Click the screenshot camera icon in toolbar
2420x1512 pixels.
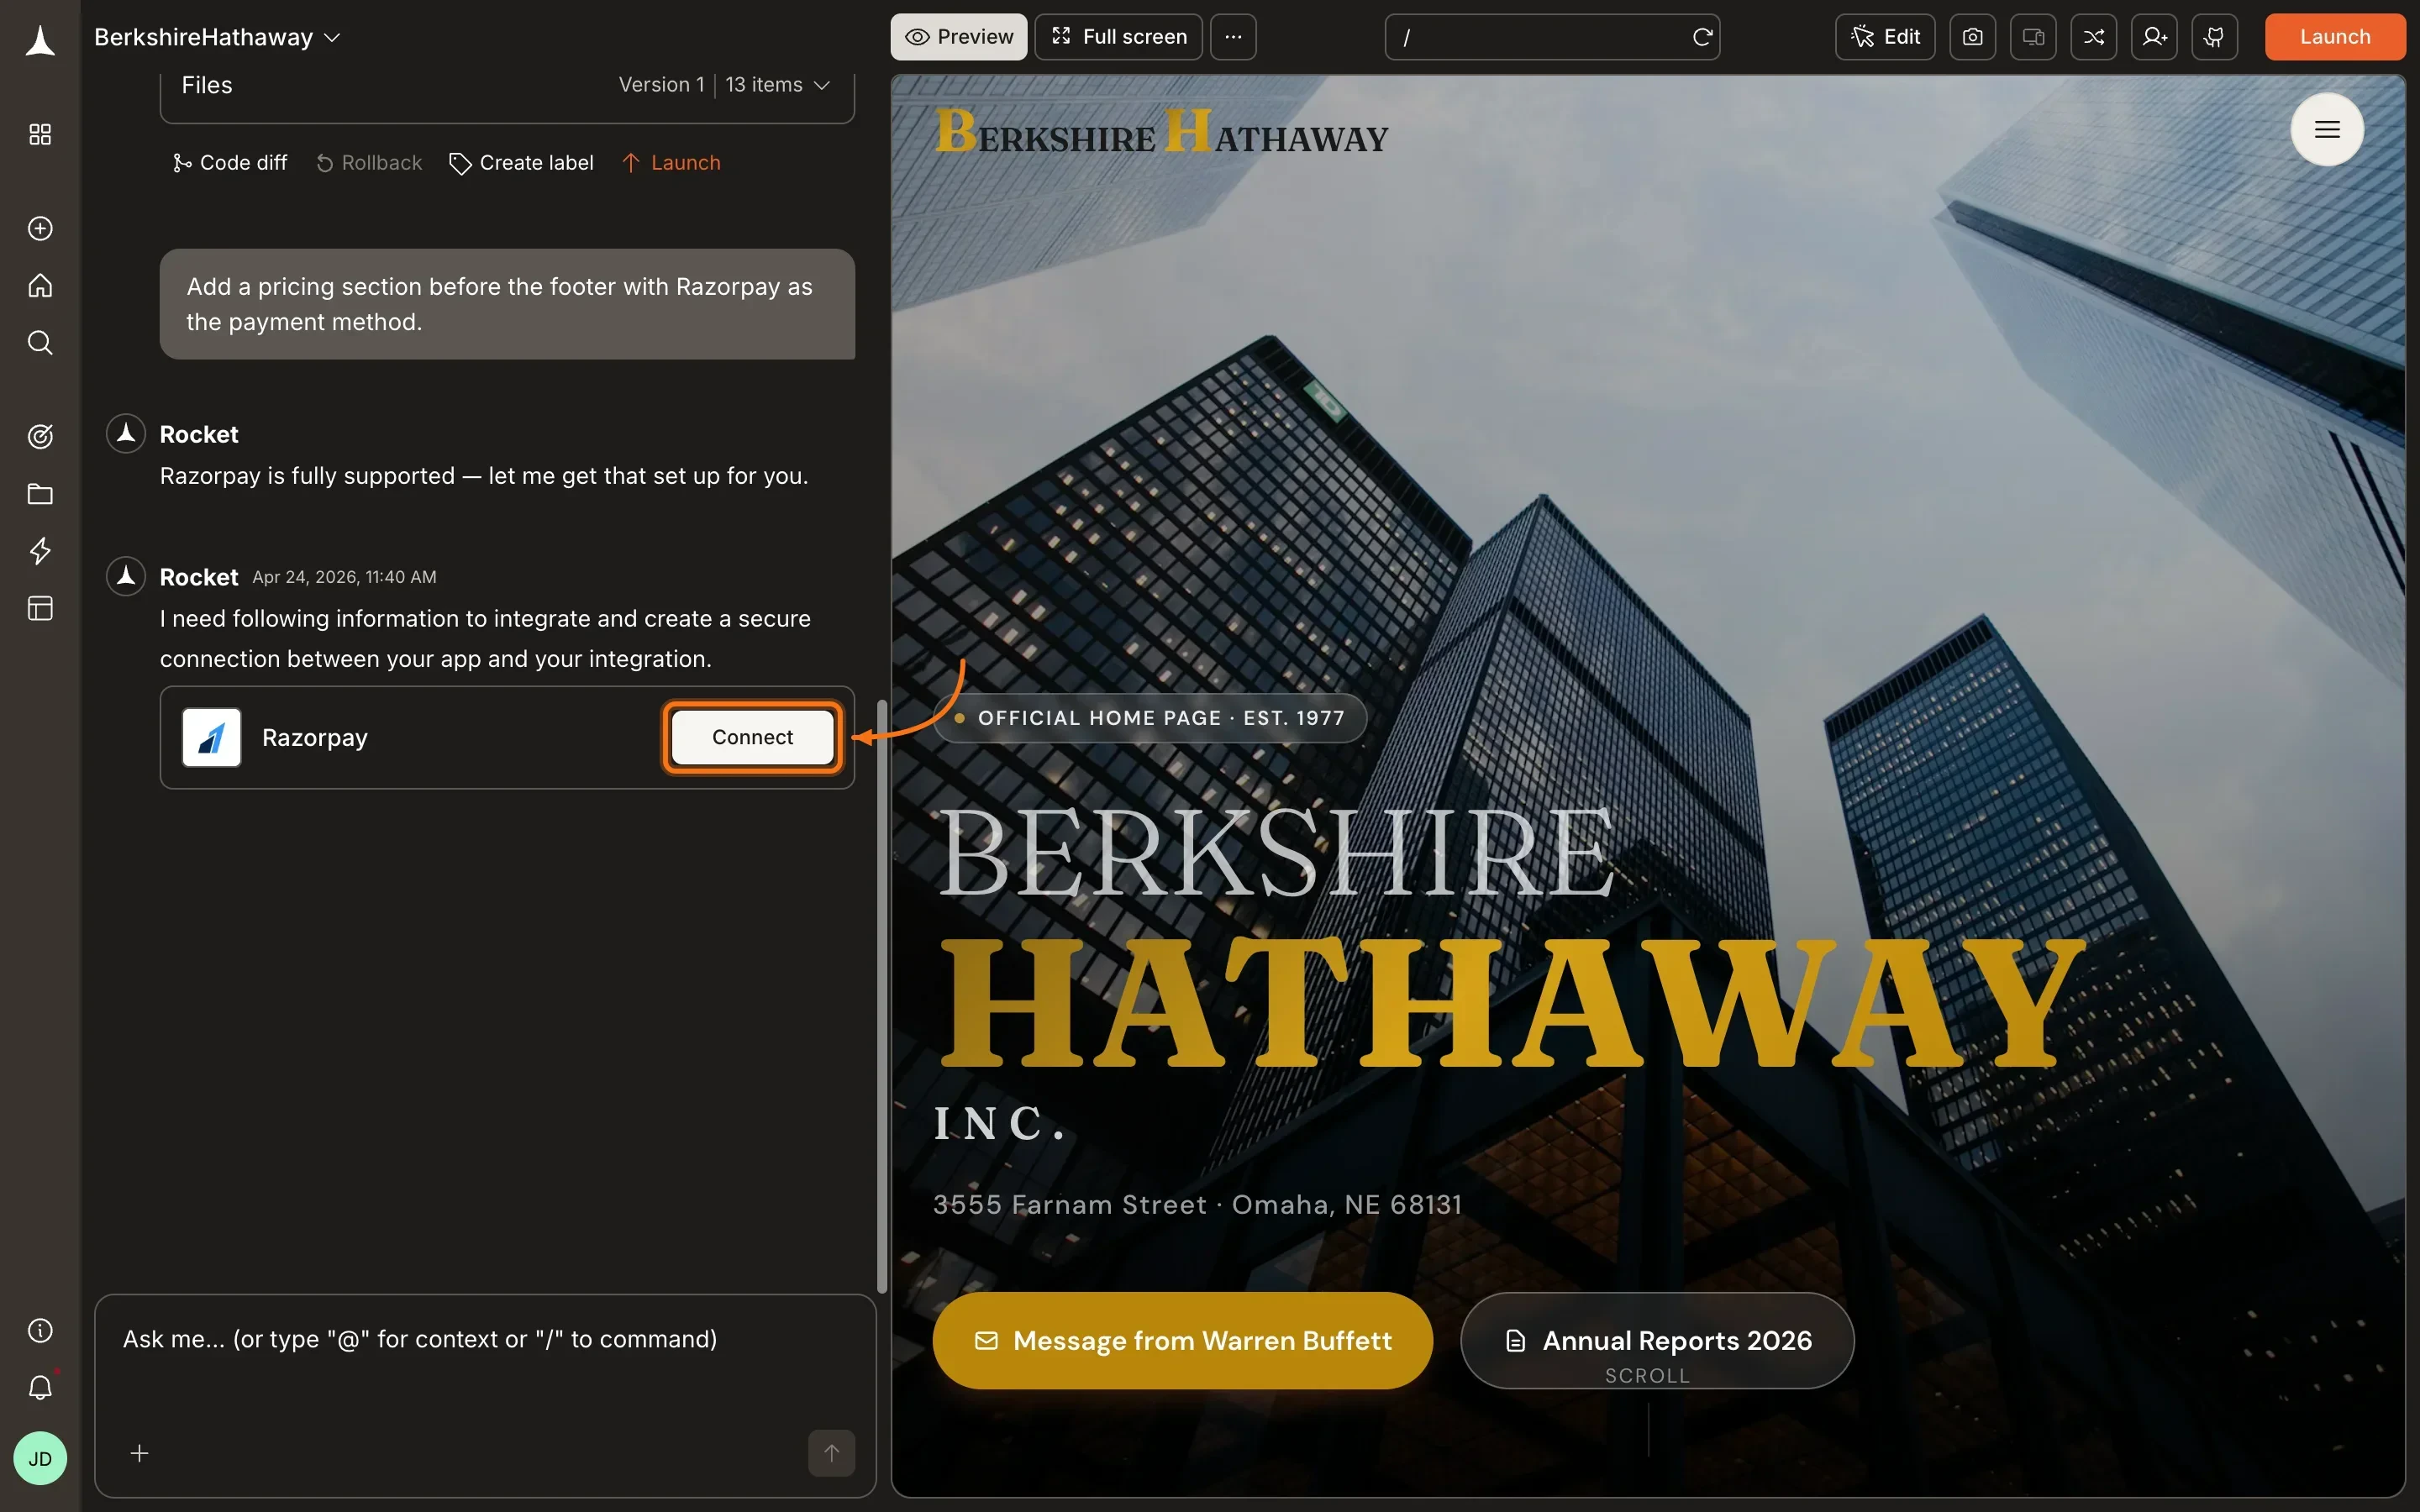coord(1972,37)
